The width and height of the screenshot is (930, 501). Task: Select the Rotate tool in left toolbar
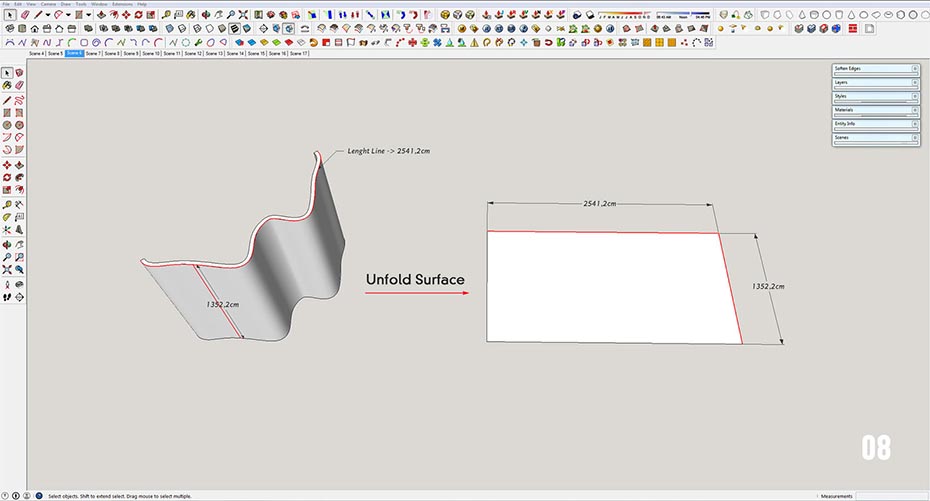click(7, 178)
